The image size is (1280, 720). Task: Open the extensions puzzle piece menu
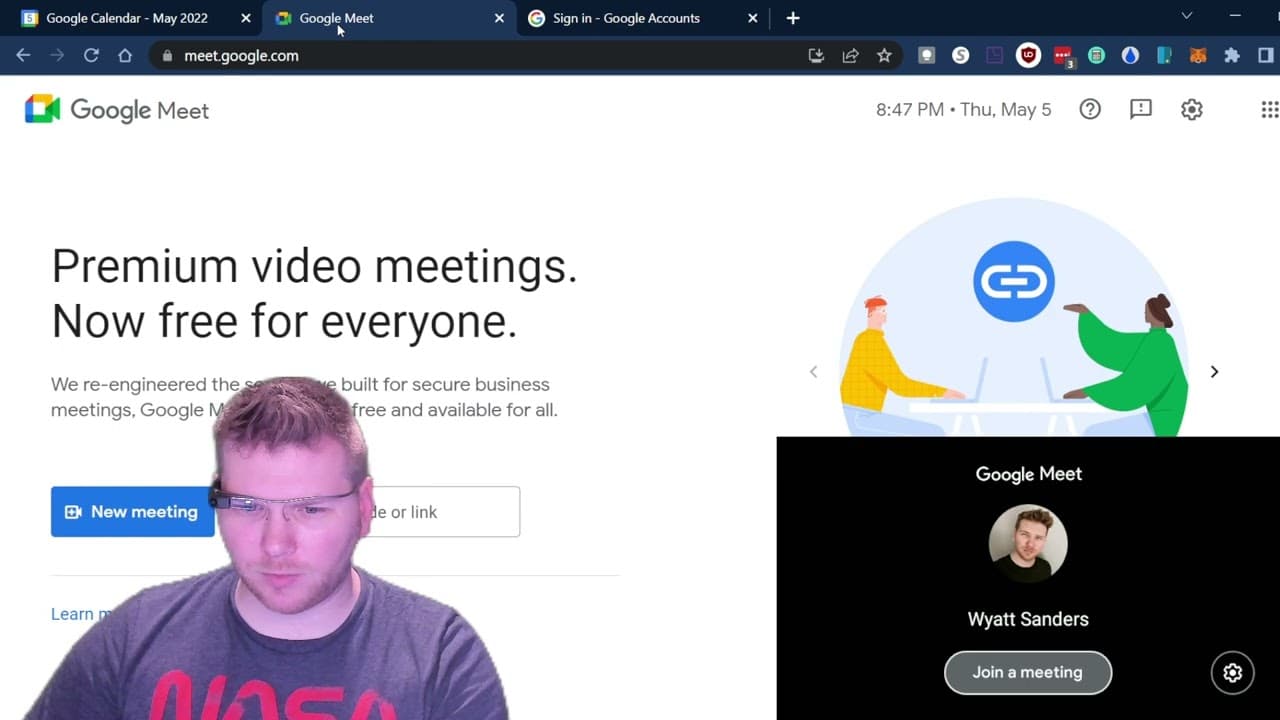pyautogui.click(x=1232, y=56)
